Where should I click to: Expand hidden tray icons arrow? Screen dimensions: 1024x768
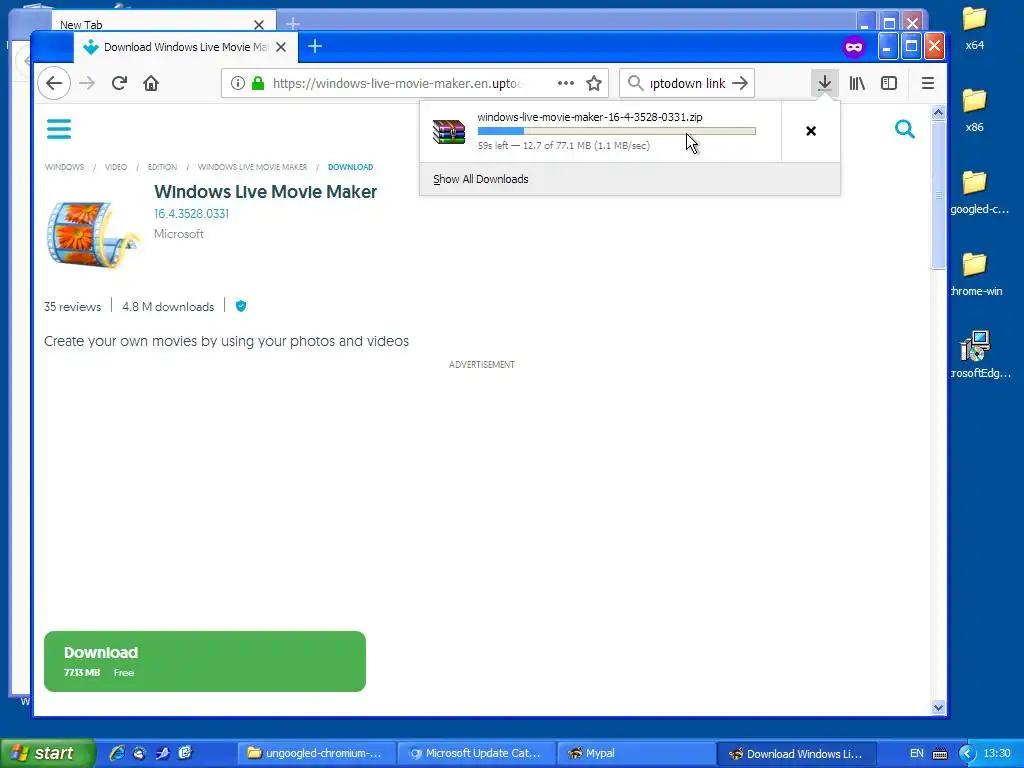967,754
